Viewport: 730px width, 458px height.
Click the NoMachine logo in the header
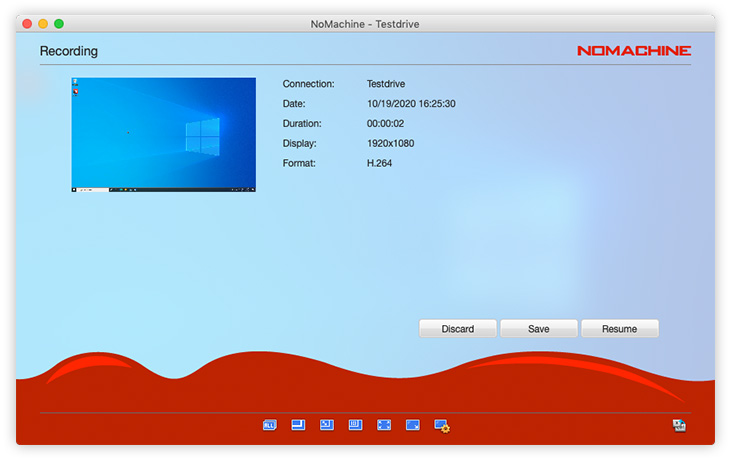(x=633, y=50)
